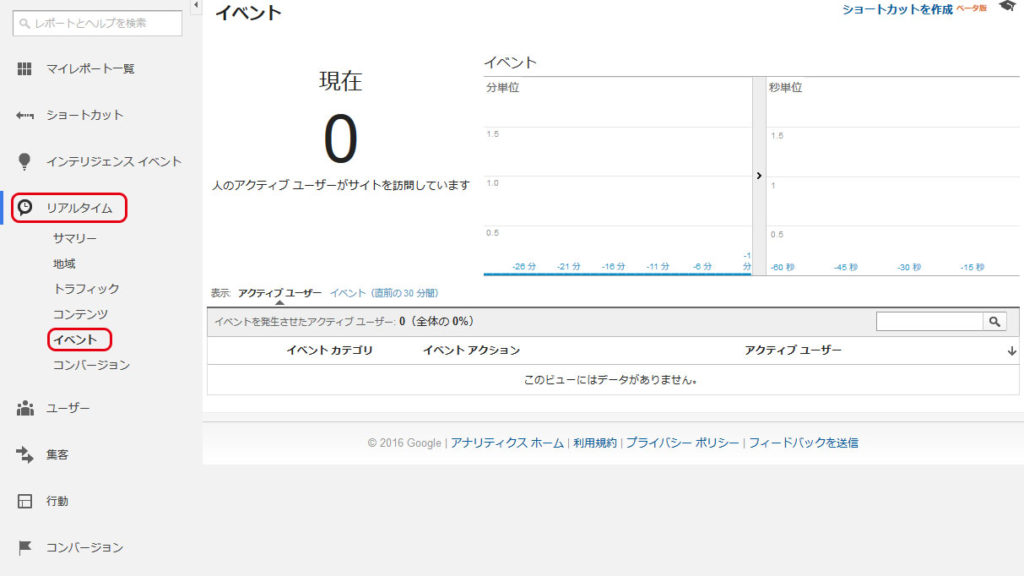Image resolution: width=1024 pixels, height=576 pixels.
Task: Click ショートカットを作成 link
Action: pyautogui.click(x=897, y=9)
